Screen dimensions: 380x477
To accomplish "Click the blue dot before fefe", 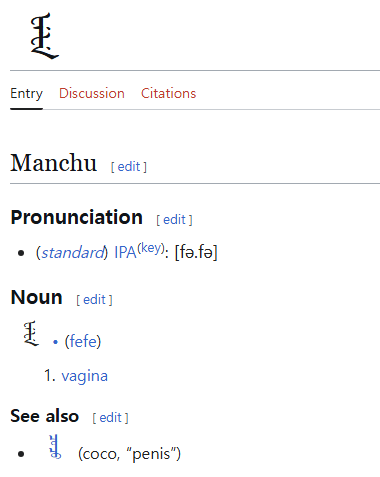I will (x=55, y=342).
